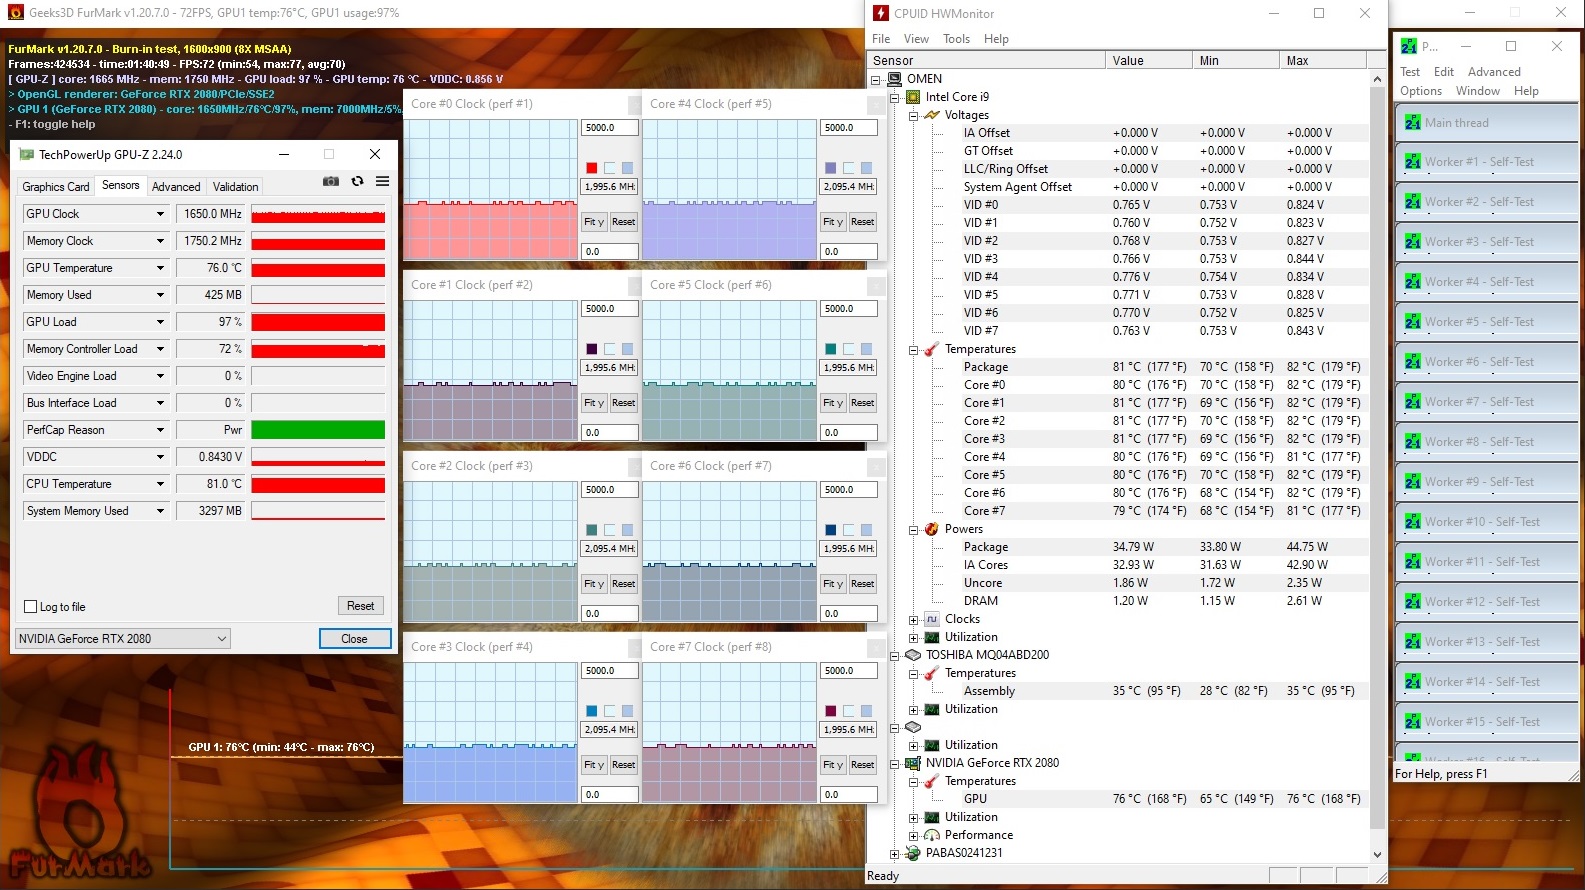Screen dimensions: 1585x890
Task: Click the 5000.0 max field of Core #0 graph
Action: 609,128
